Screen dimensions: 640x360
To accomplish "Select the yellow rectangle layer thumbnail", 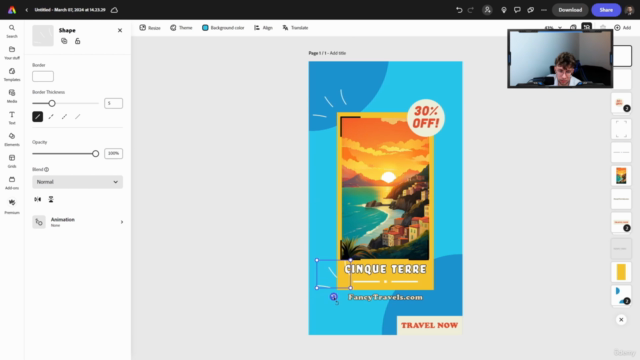I will 621,272.
